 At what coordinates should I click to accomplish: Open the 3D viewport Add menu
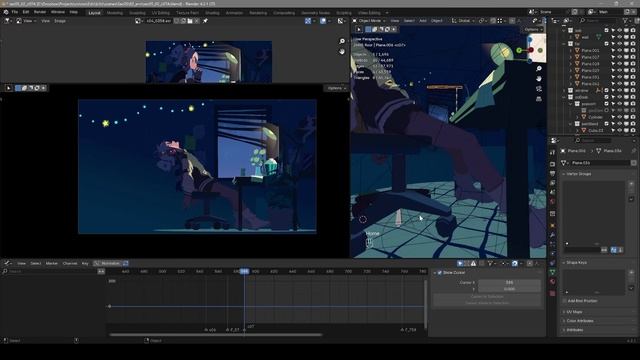click(x=423, y=20)
